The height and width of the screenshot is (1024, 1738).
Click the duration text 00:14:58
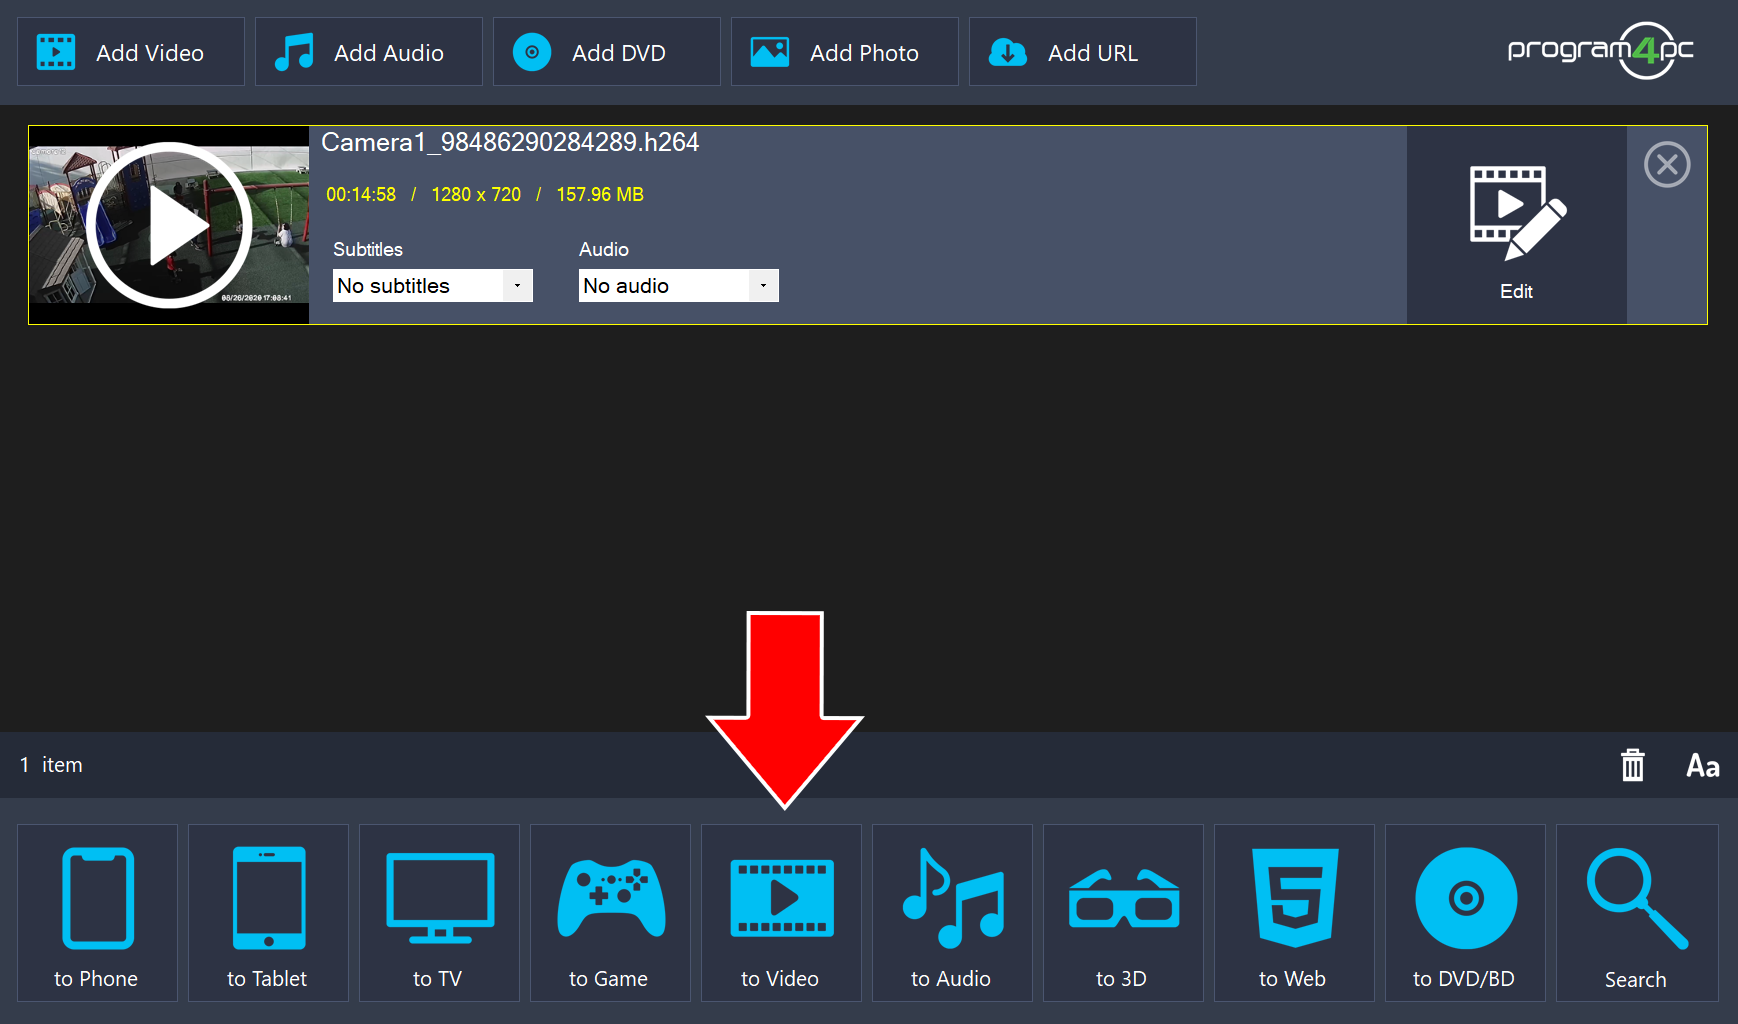tap(361, 195)
